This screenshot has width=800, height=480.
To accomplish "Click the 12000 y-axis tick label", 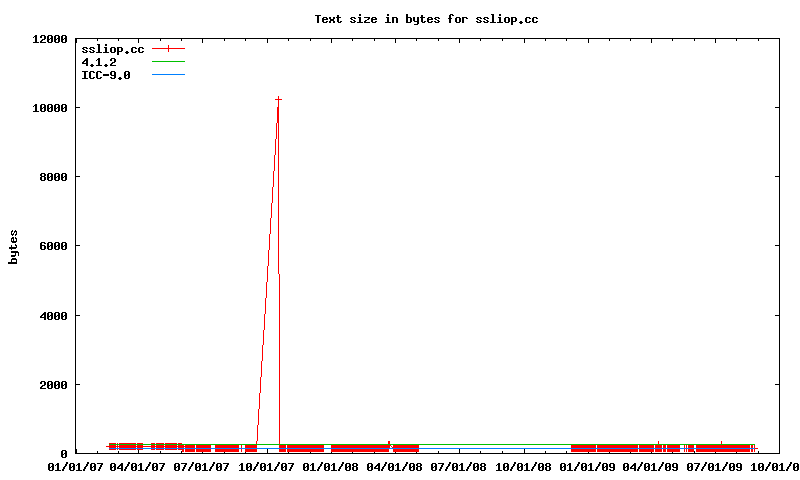I will pos(47,39).
